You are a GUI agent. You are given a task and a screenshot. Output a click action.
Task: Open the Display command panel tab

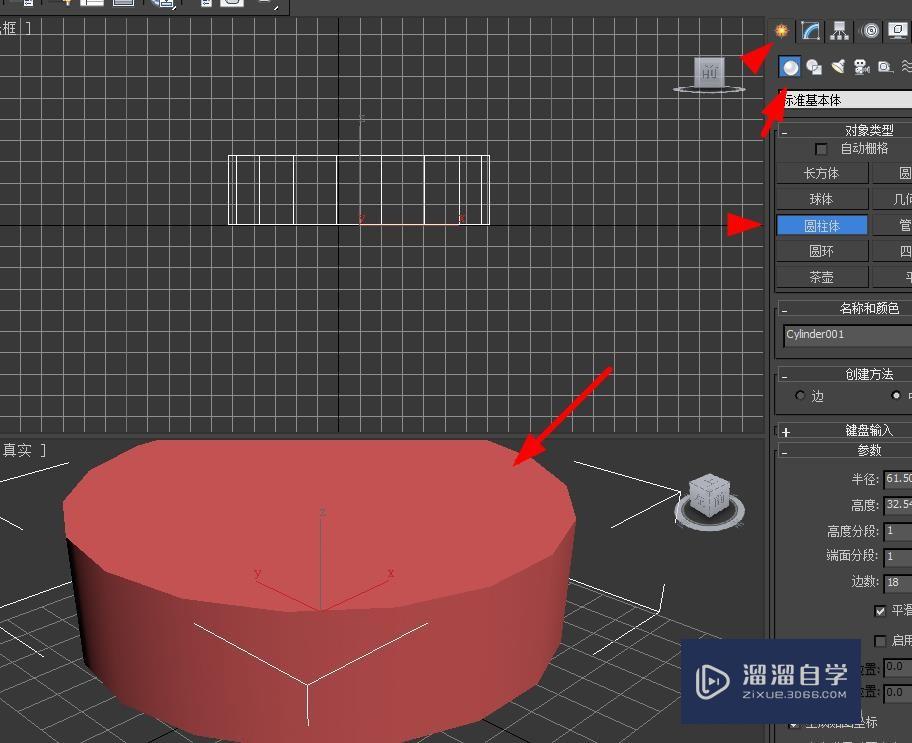click(898, 30)
